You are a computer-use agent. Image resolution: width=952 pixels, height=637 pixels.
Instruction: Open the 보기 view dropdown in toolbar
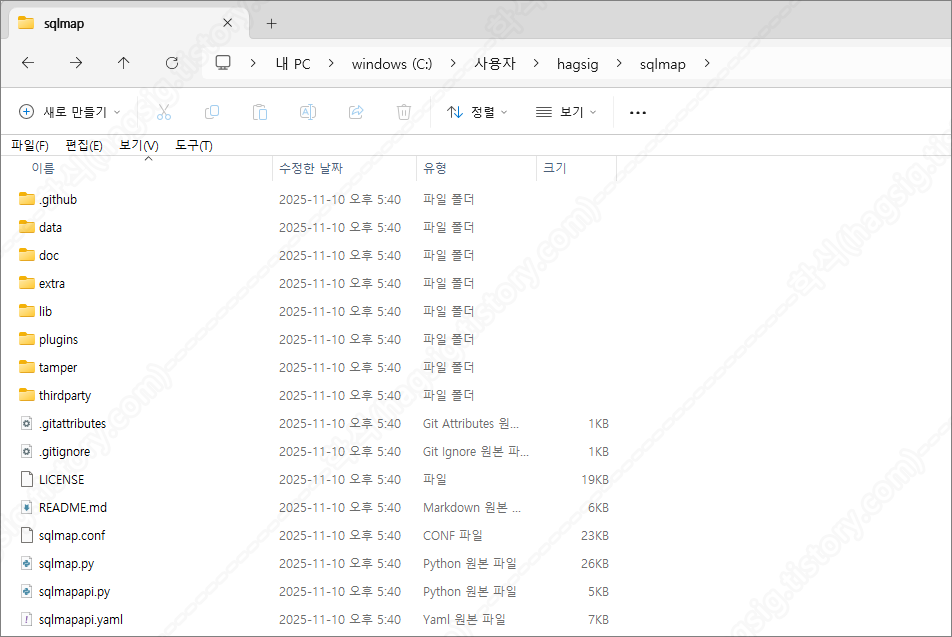coord(566,112)
